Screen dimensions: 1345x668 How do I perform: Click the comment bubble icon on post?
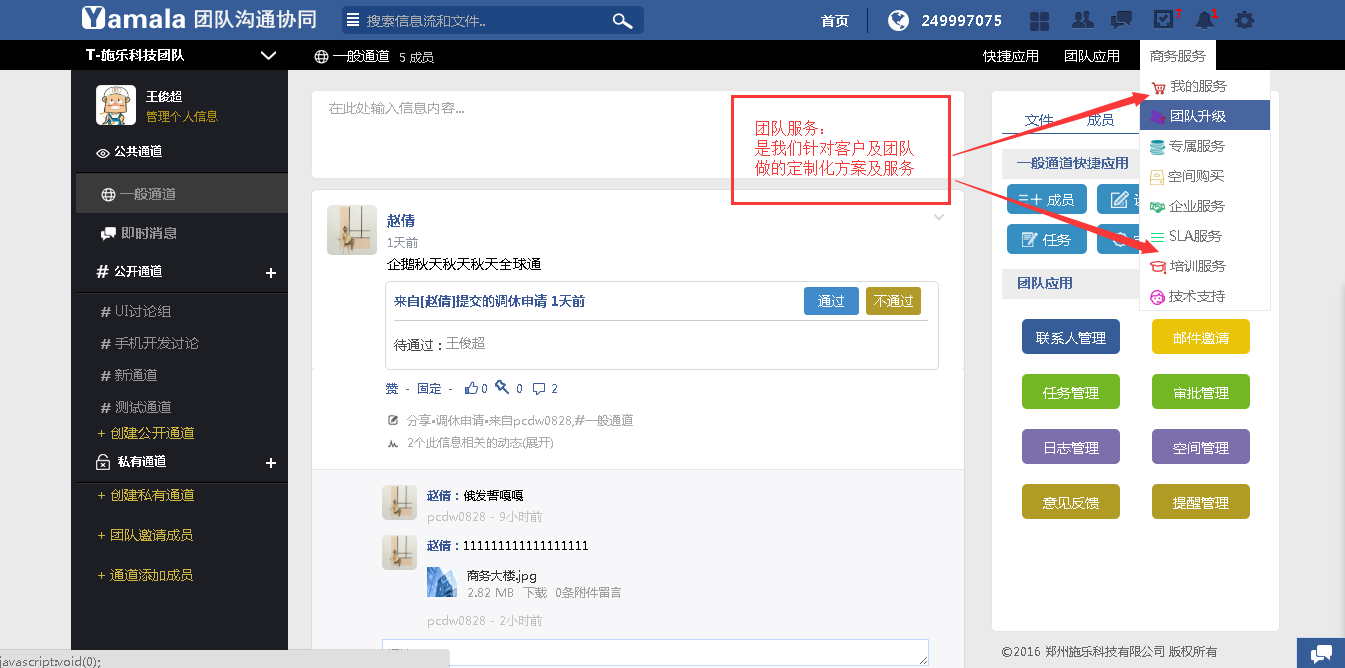coord(539,388)
